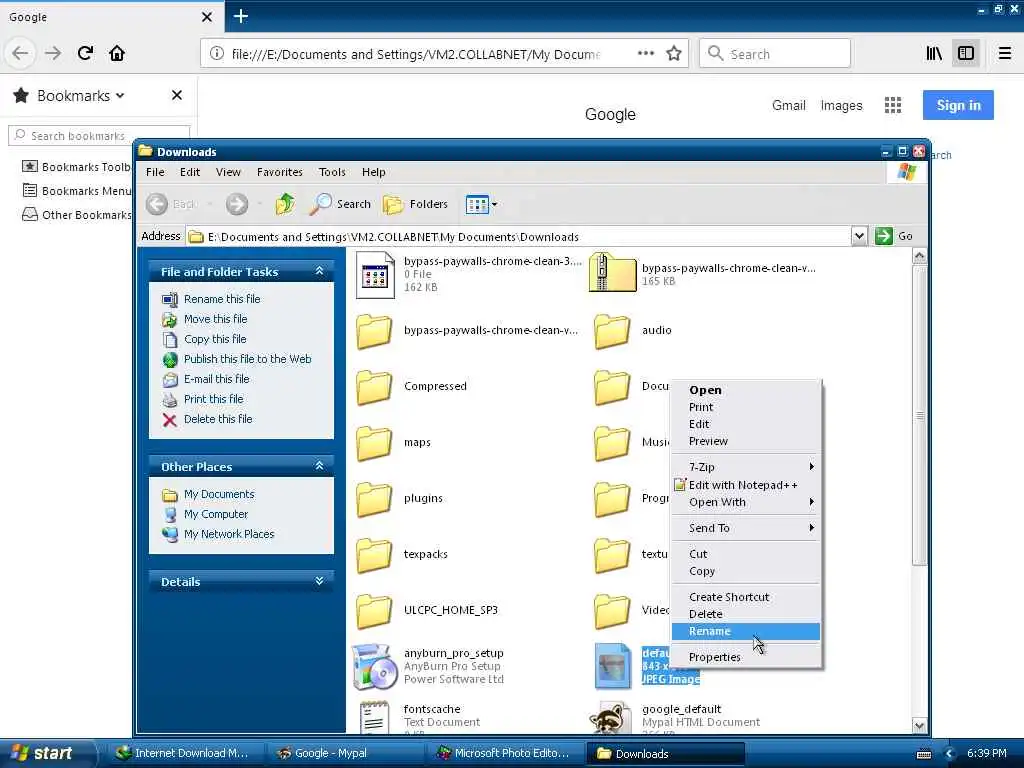Select the maps folder
Image resolution: width=1024 pixels, height=768 pixels.
[x=375, y=443]
